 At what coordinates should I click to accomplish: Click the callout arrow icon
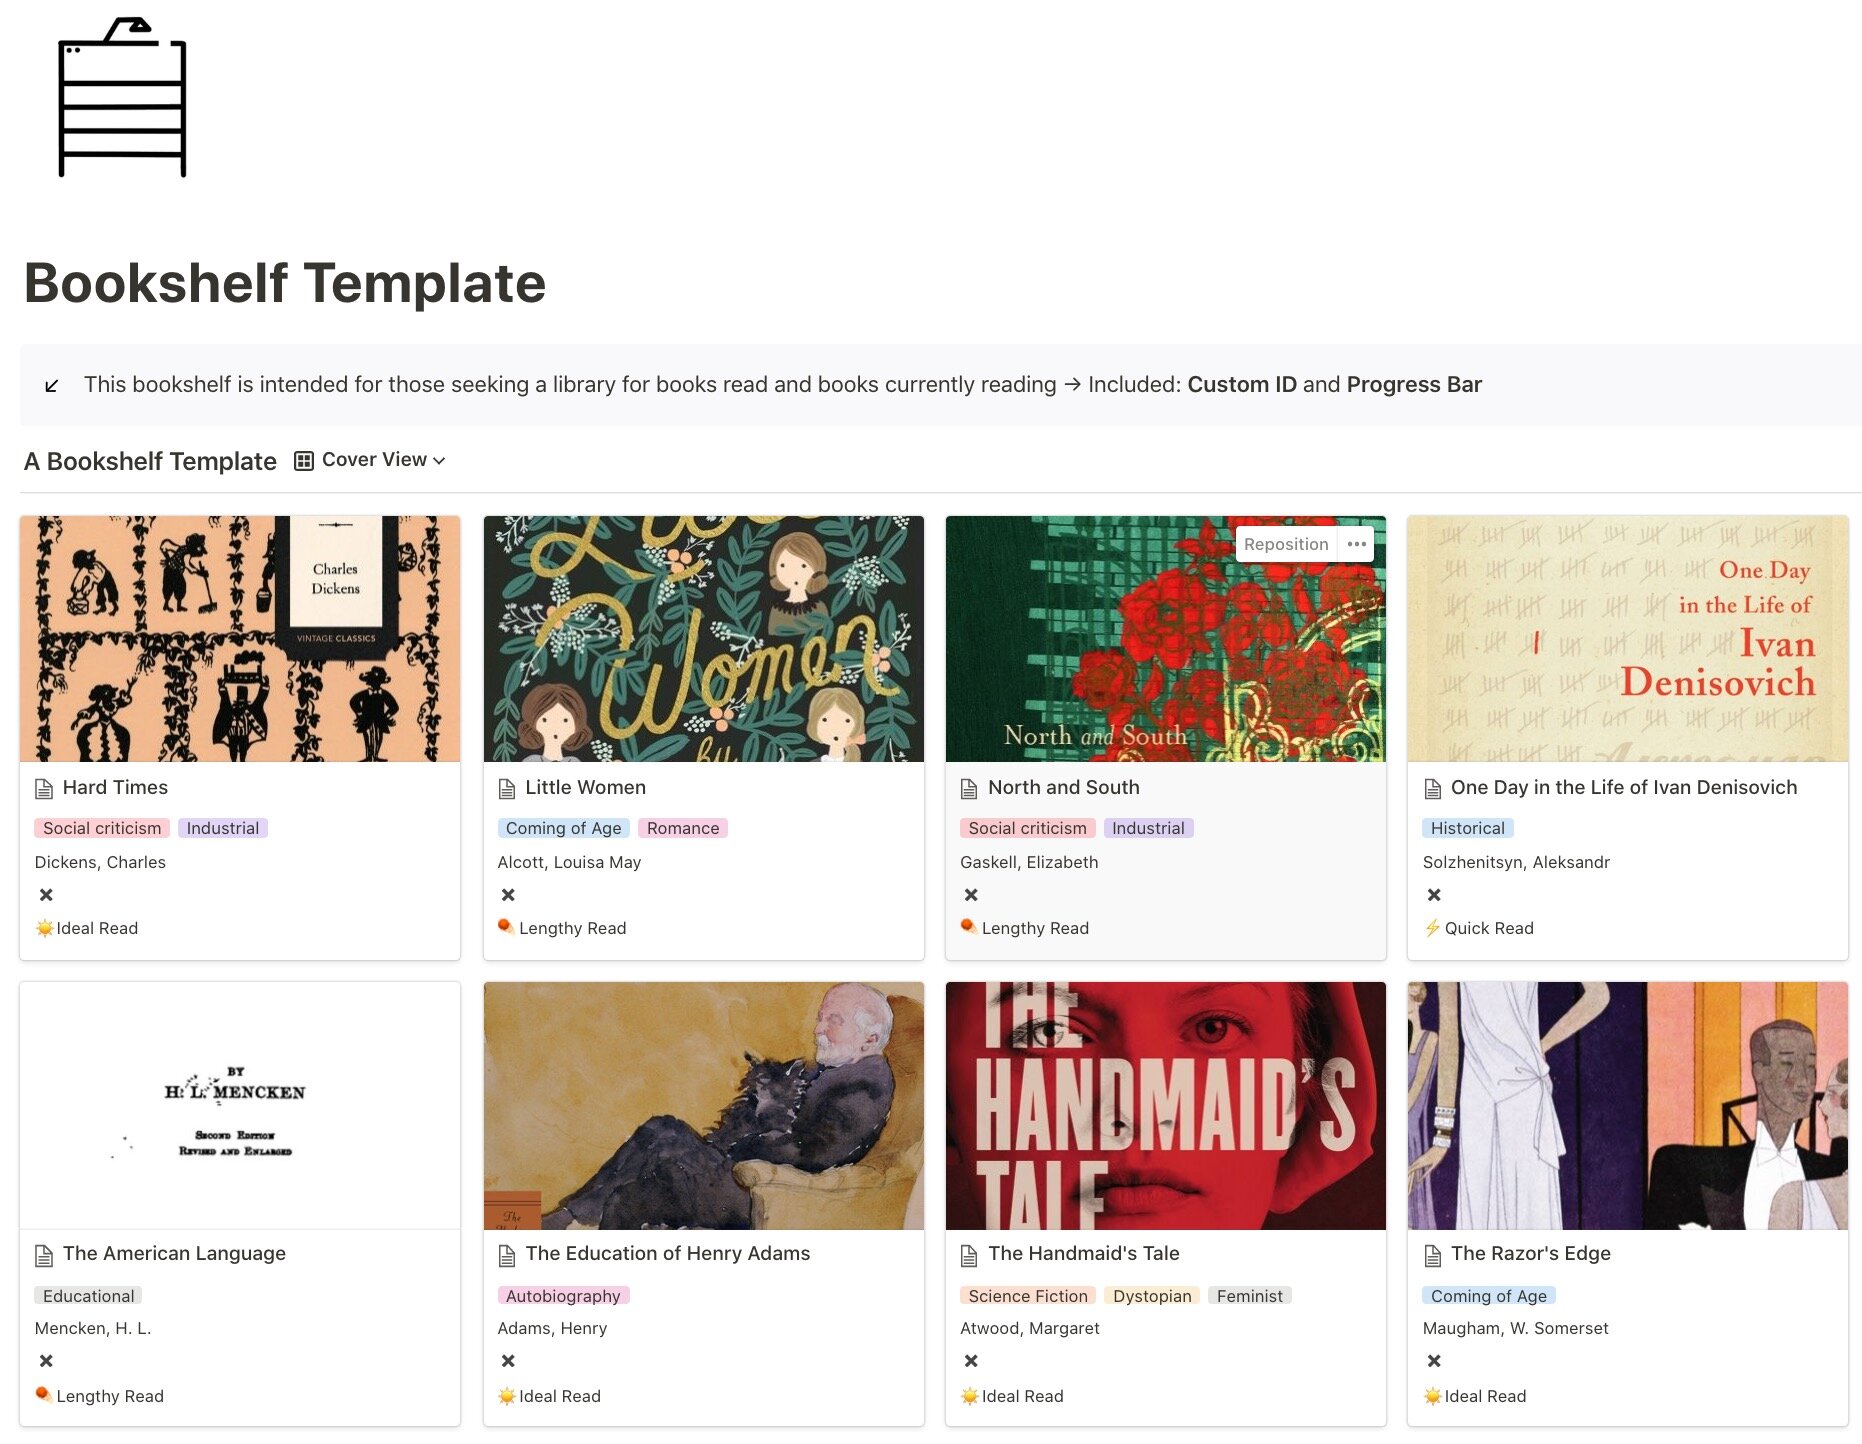point(52,386)
